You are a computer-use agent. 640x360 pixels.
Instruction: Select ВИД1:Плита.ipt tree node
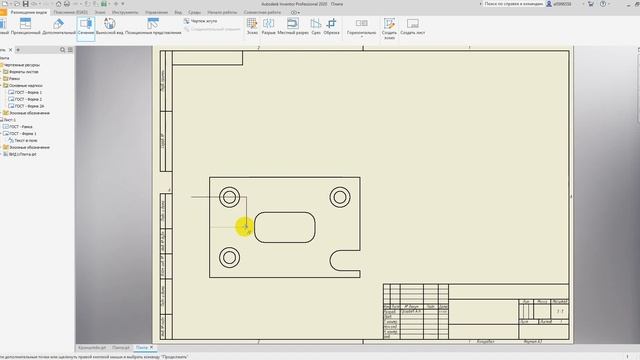(20, 154)
